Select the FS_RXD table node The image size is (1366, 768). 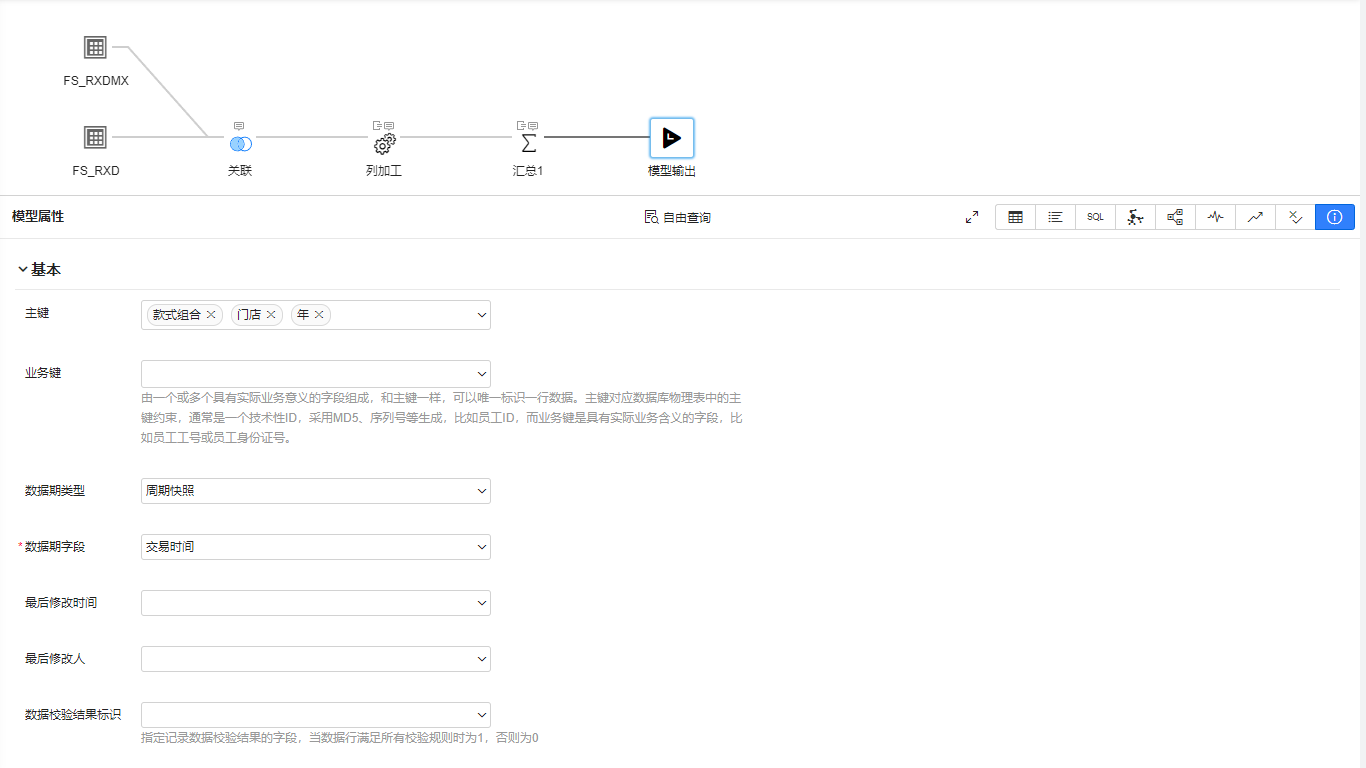[x=95, y=137]
